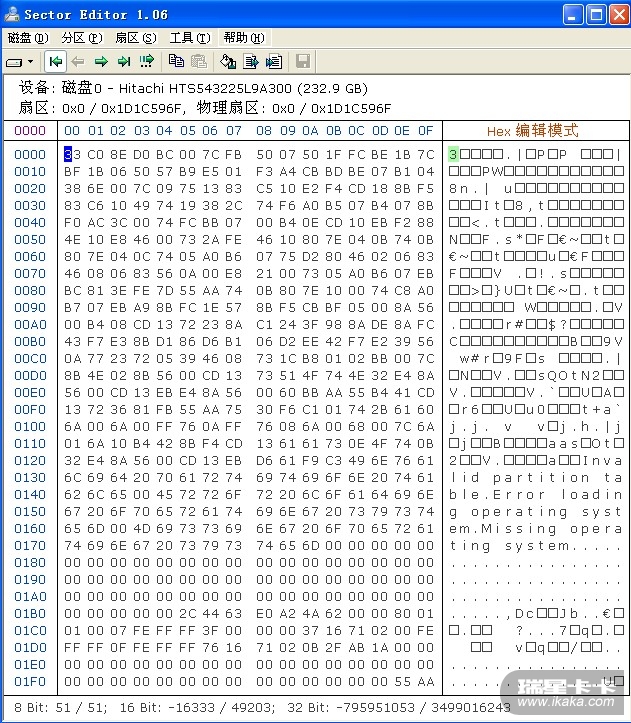631x723 pixels.
Task: Close the Sector Editor window
Action: [619, 15]
